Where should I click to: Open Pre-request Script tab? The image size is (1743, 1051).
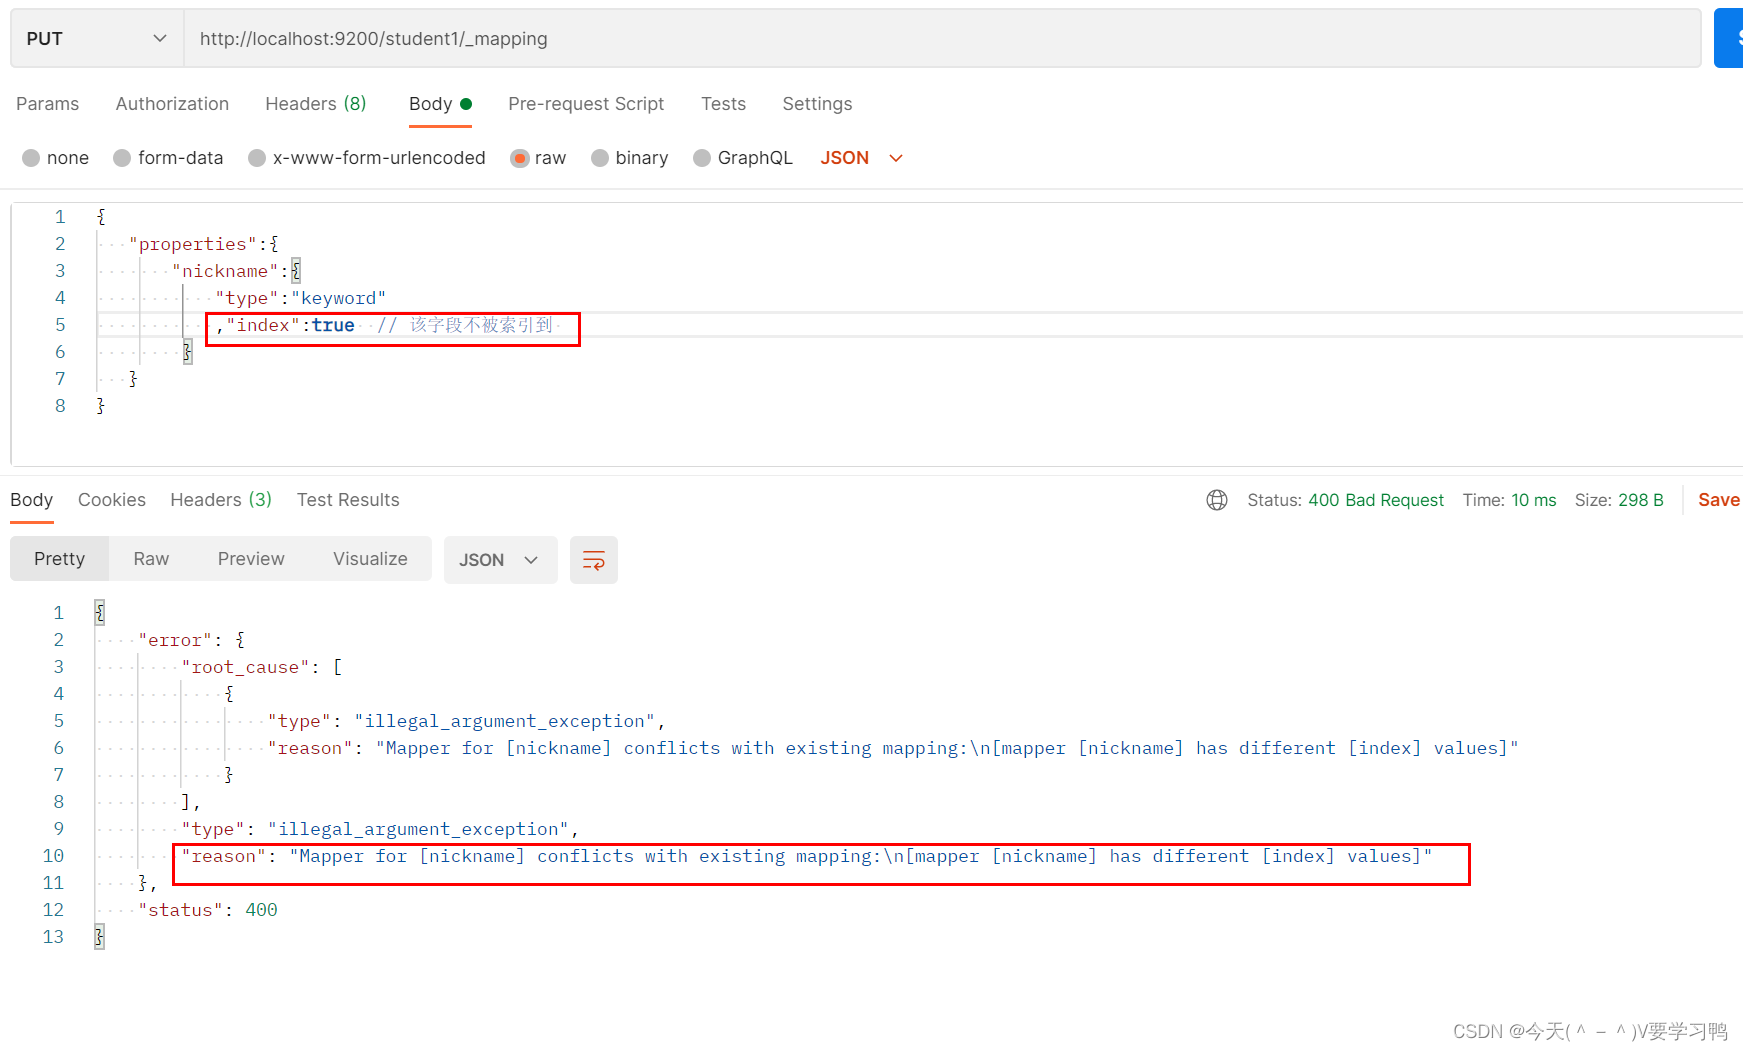[586, 104]
